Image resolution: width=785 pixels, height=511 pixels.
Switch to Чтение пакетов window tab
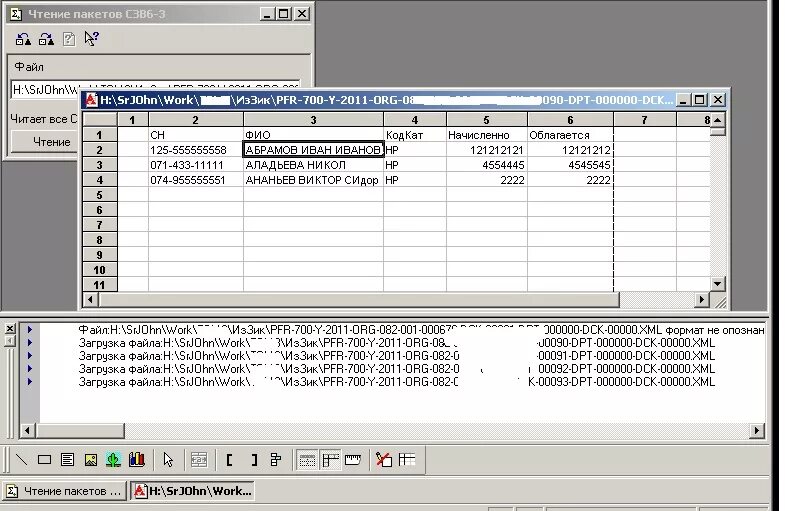pos(65,491)
